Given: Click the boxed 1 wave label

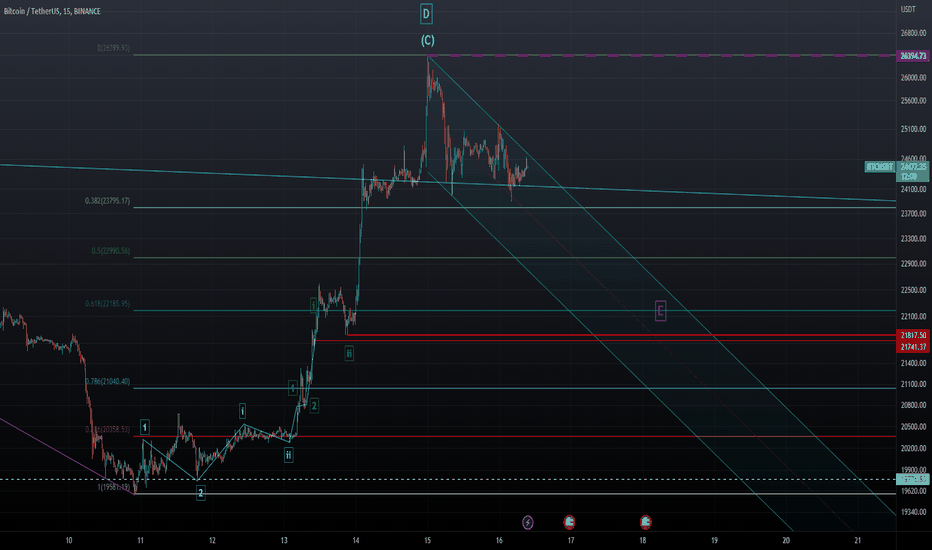Looking at the screenshot, I should 144,427.
